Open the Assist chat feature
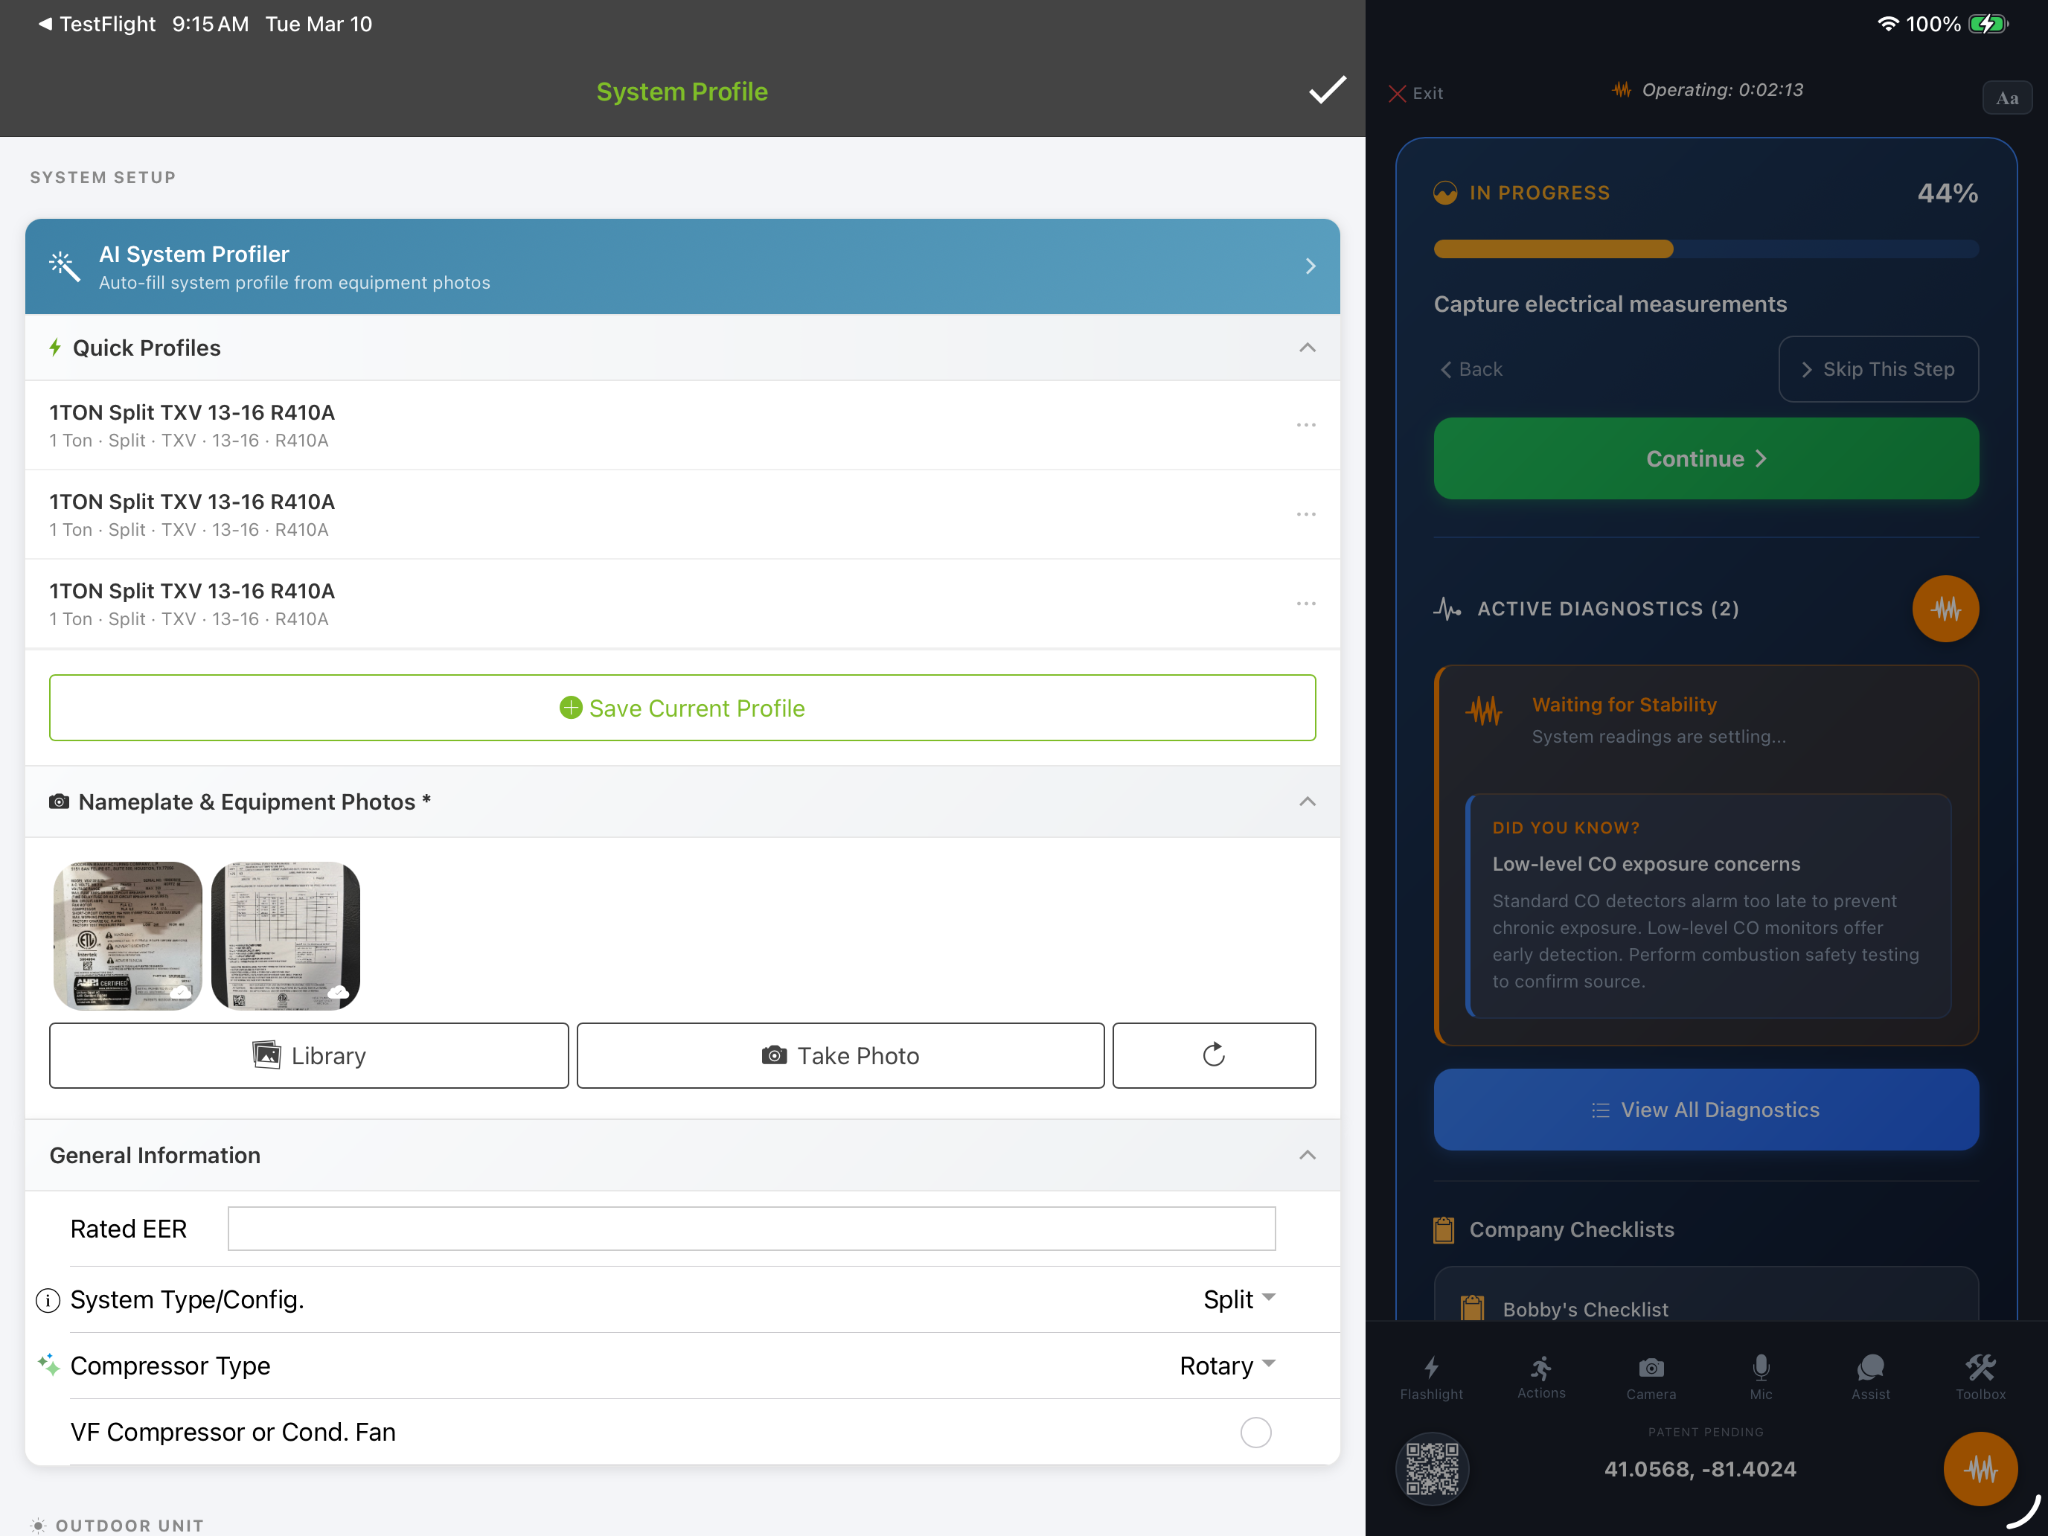This screenshot has height=1536, width=2048. pos(1870,1375)
